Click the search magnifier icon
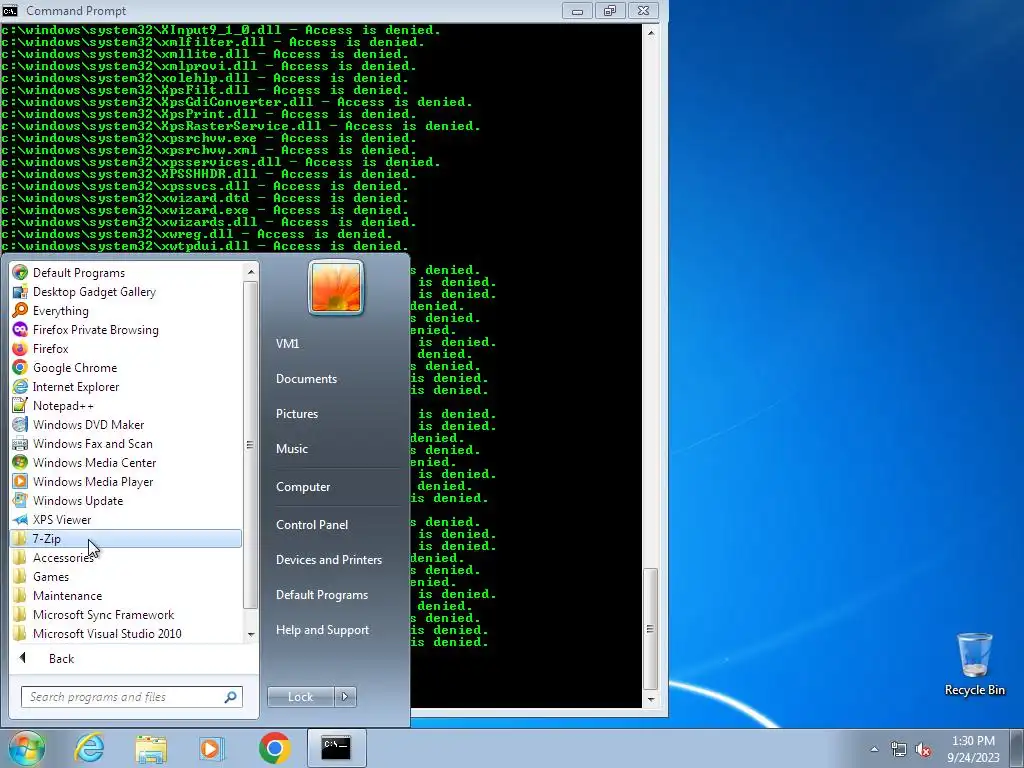The width and height of the screenshot is (1024, 768). coord(231,697)
